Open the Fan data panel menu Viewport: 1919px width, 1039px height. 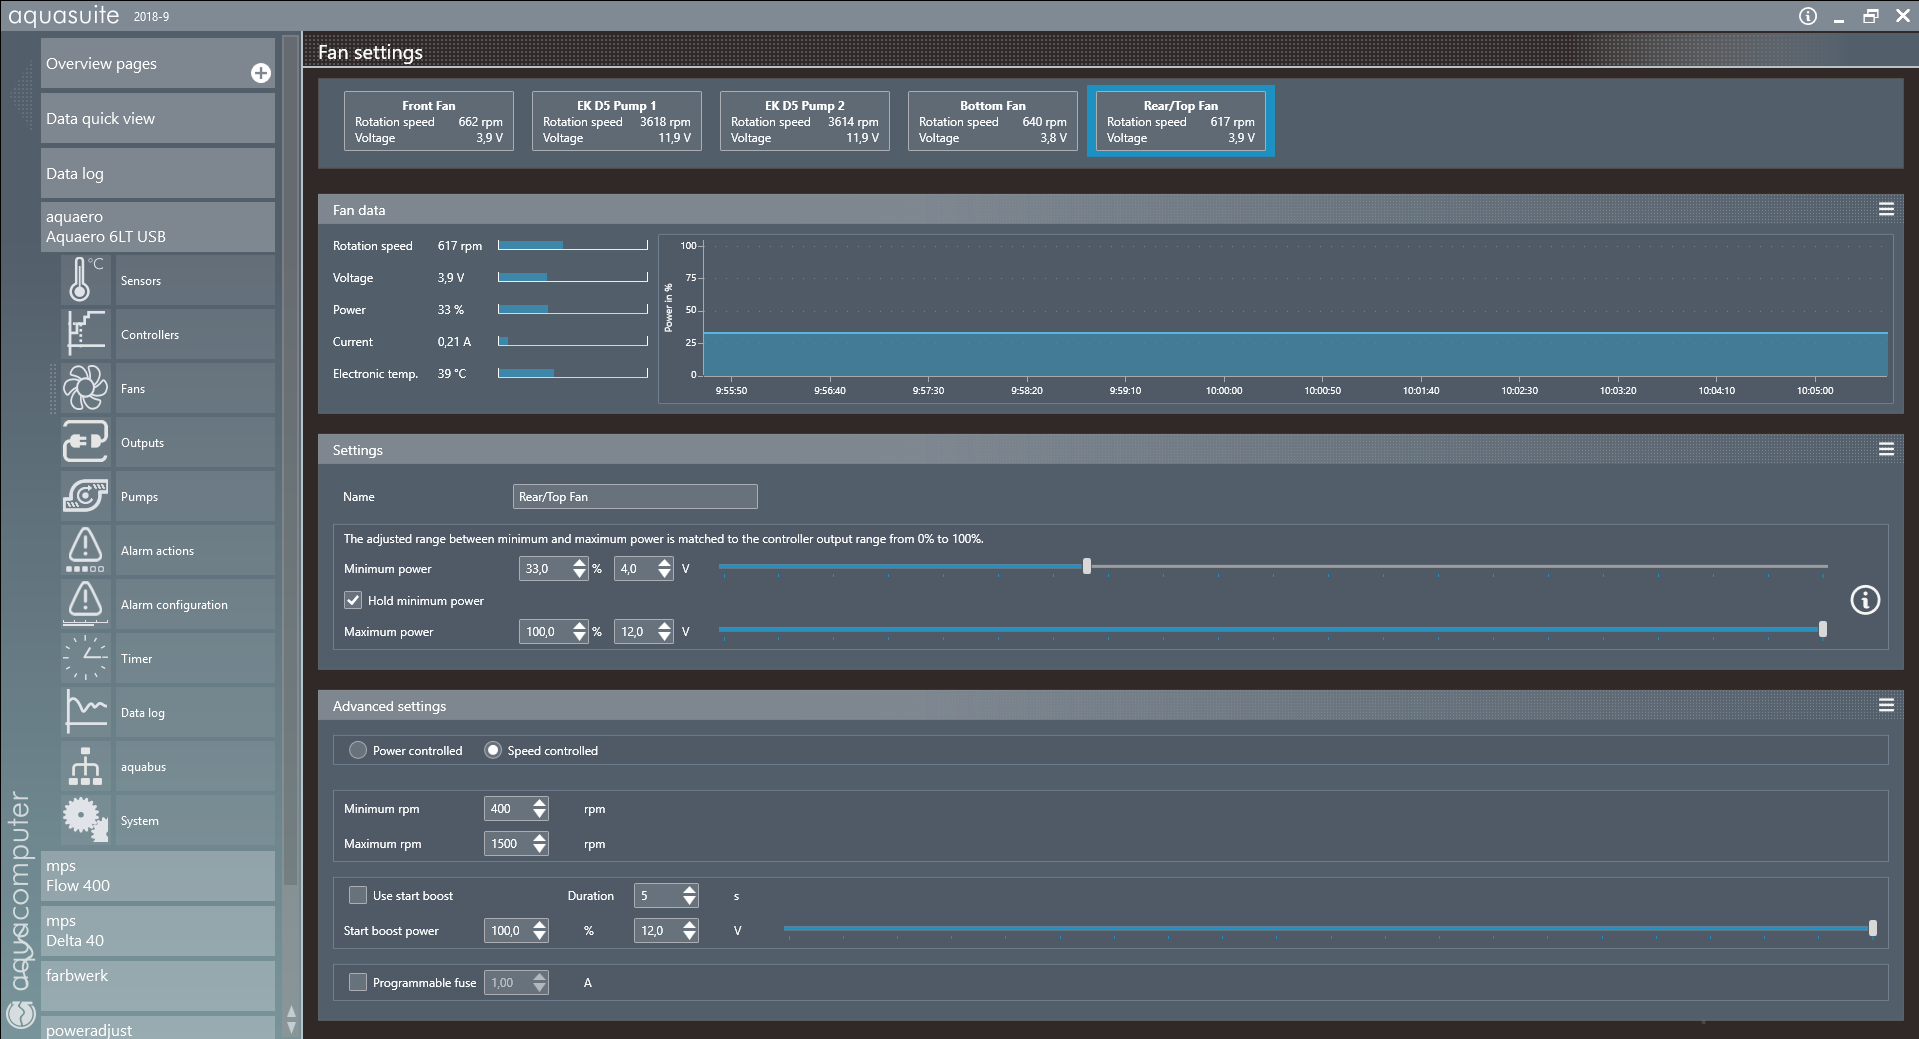click(x=1886, y=209)
